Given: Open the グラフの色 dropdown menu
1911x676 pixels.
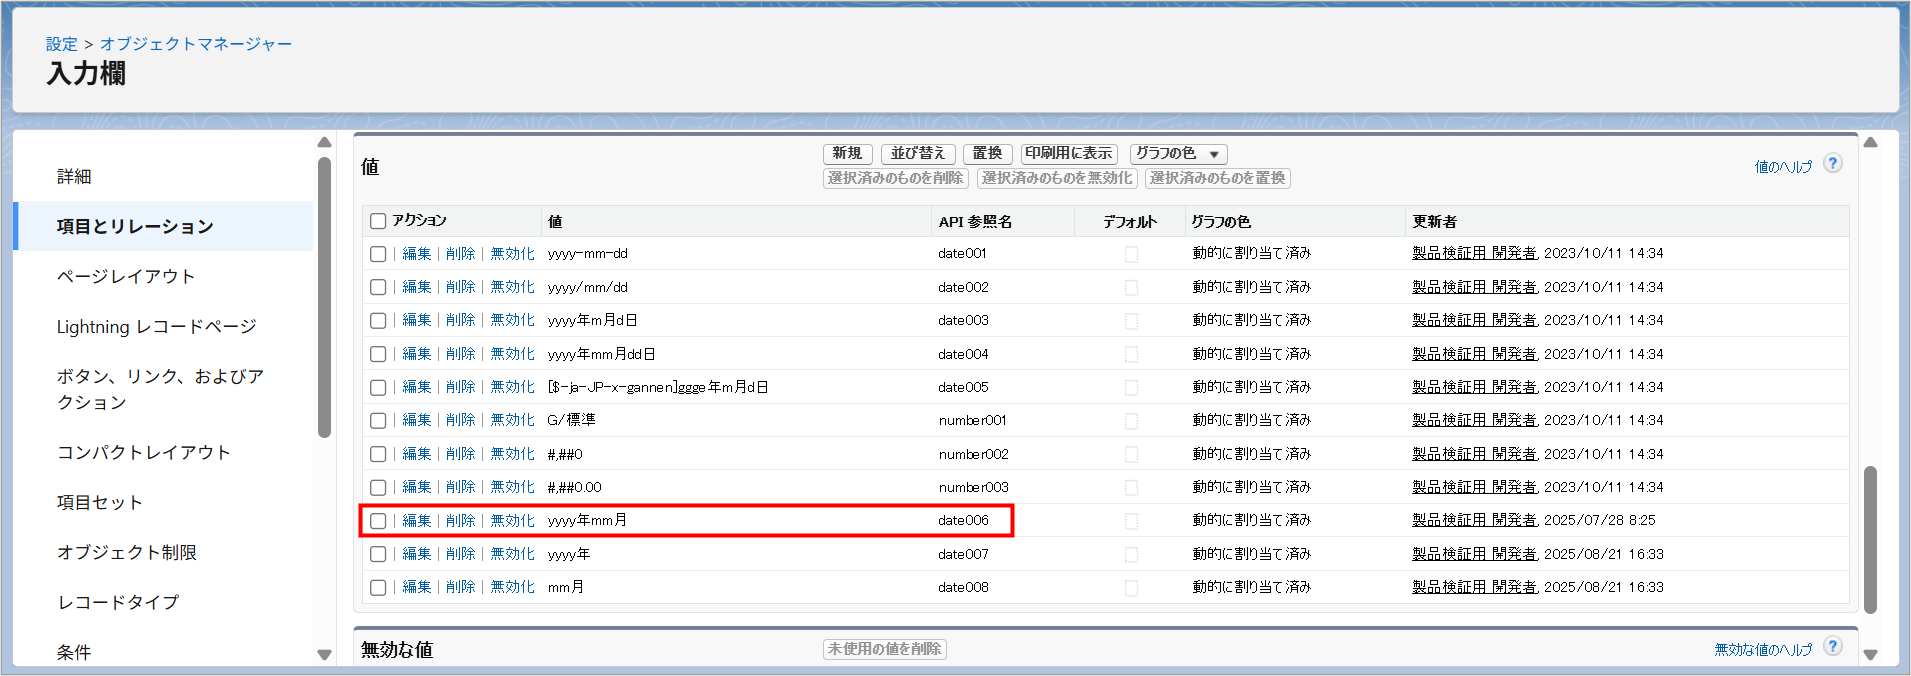Looking at the screenshot, I should 1178,154.
